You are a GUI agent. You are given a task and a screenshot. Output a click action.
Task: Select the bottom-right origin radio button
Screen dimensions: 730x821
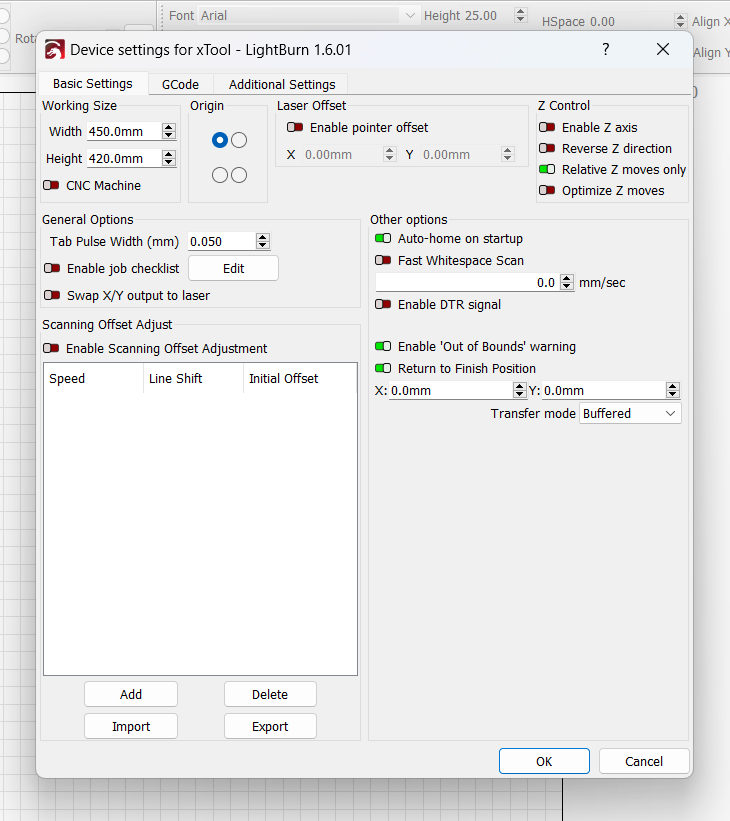click(239, 175)
